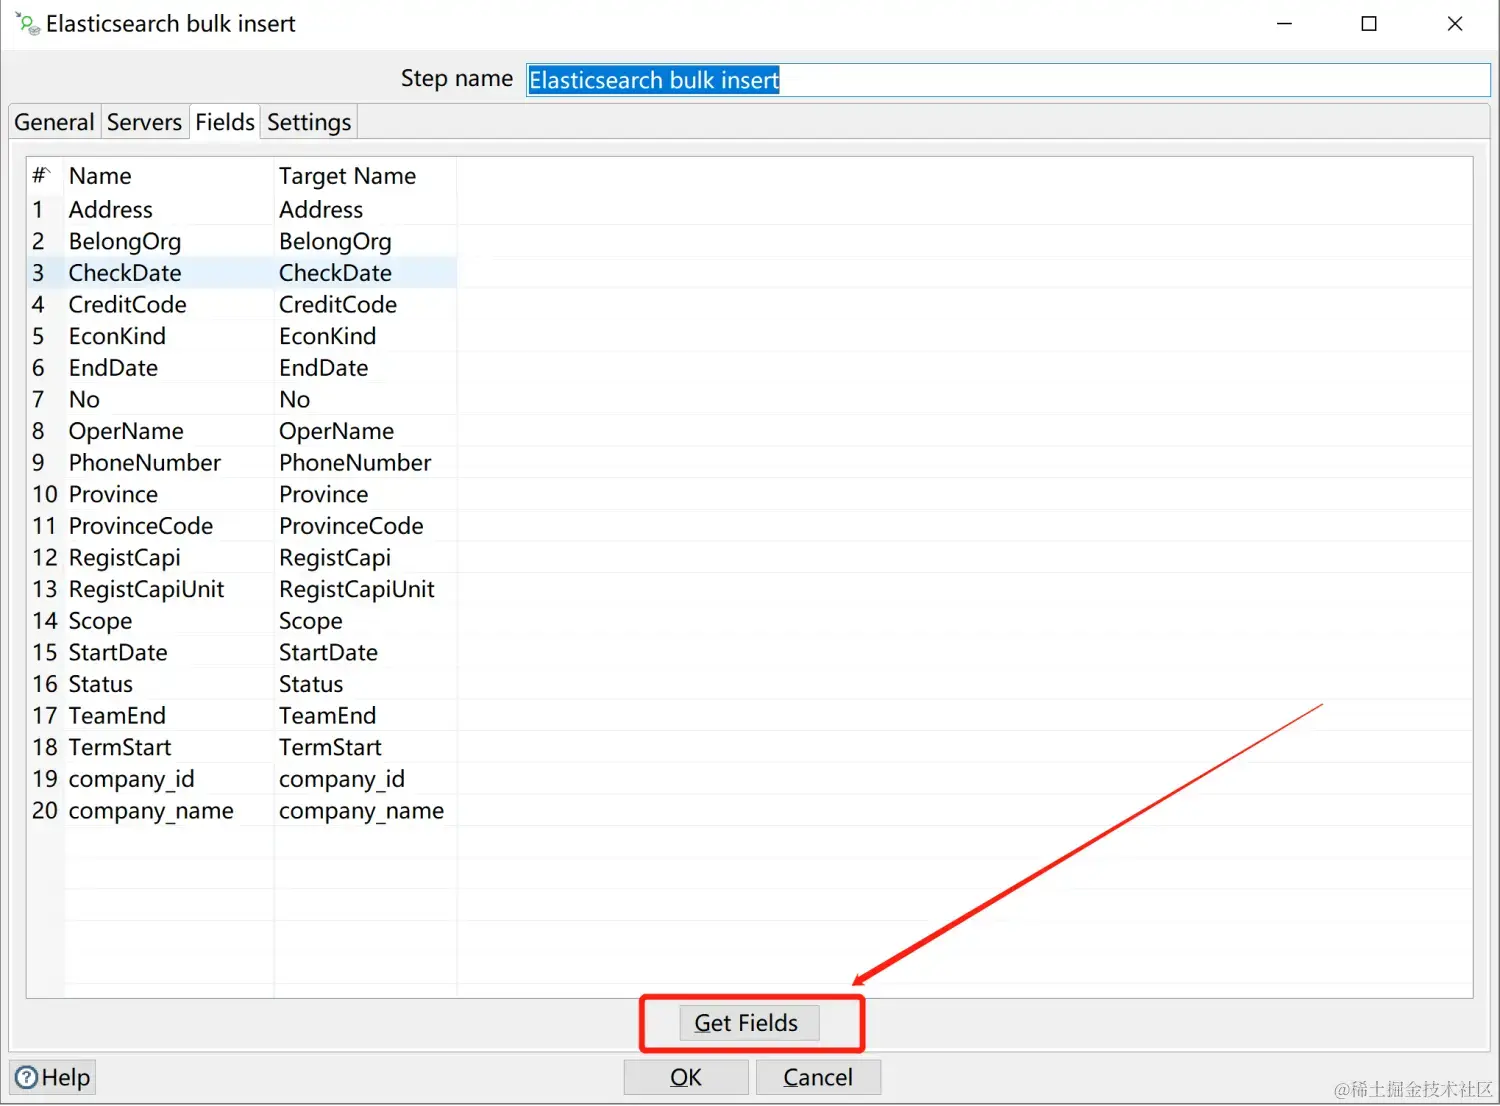Open Help for this step
This screenshot has height=1106, width=1500.
tap(53, 1077)
